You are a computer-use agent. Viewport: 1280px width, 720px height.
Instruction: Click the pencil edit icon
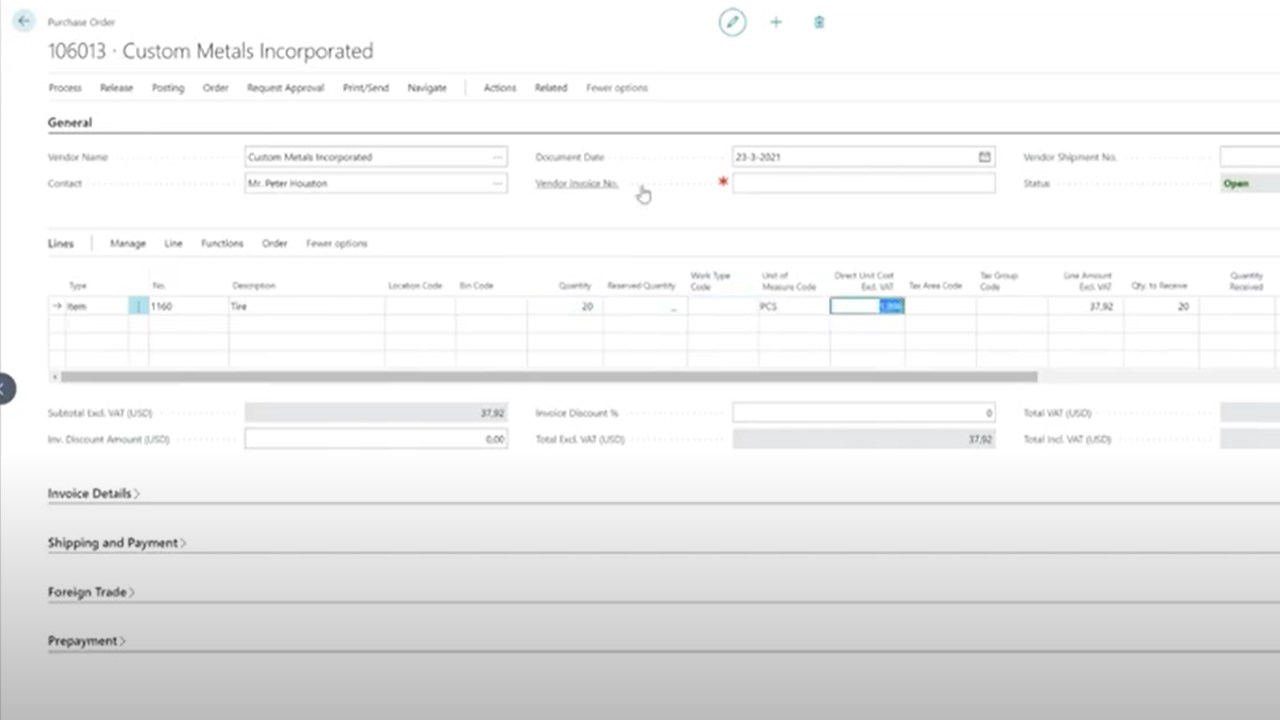732,22
